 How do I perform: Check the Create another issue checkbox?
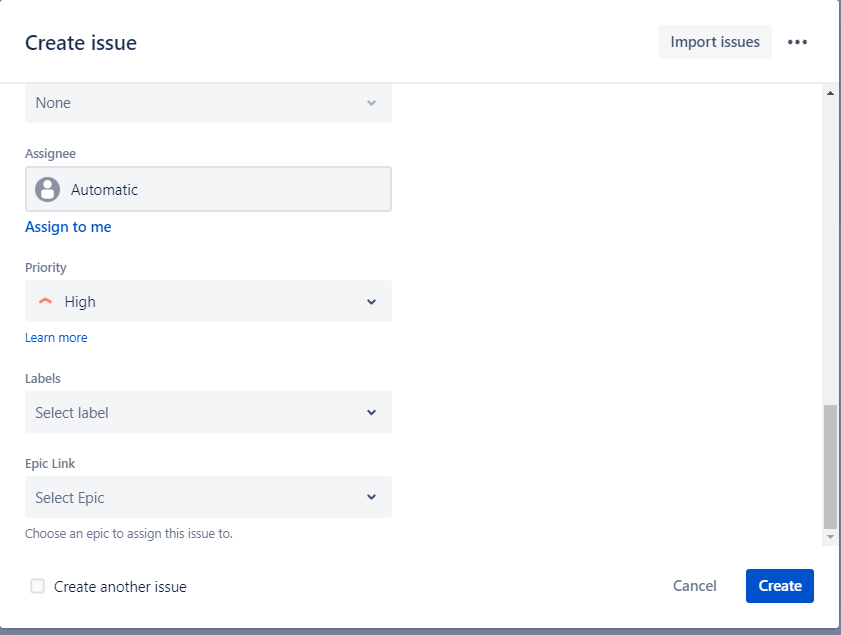[x=38, y=586]
